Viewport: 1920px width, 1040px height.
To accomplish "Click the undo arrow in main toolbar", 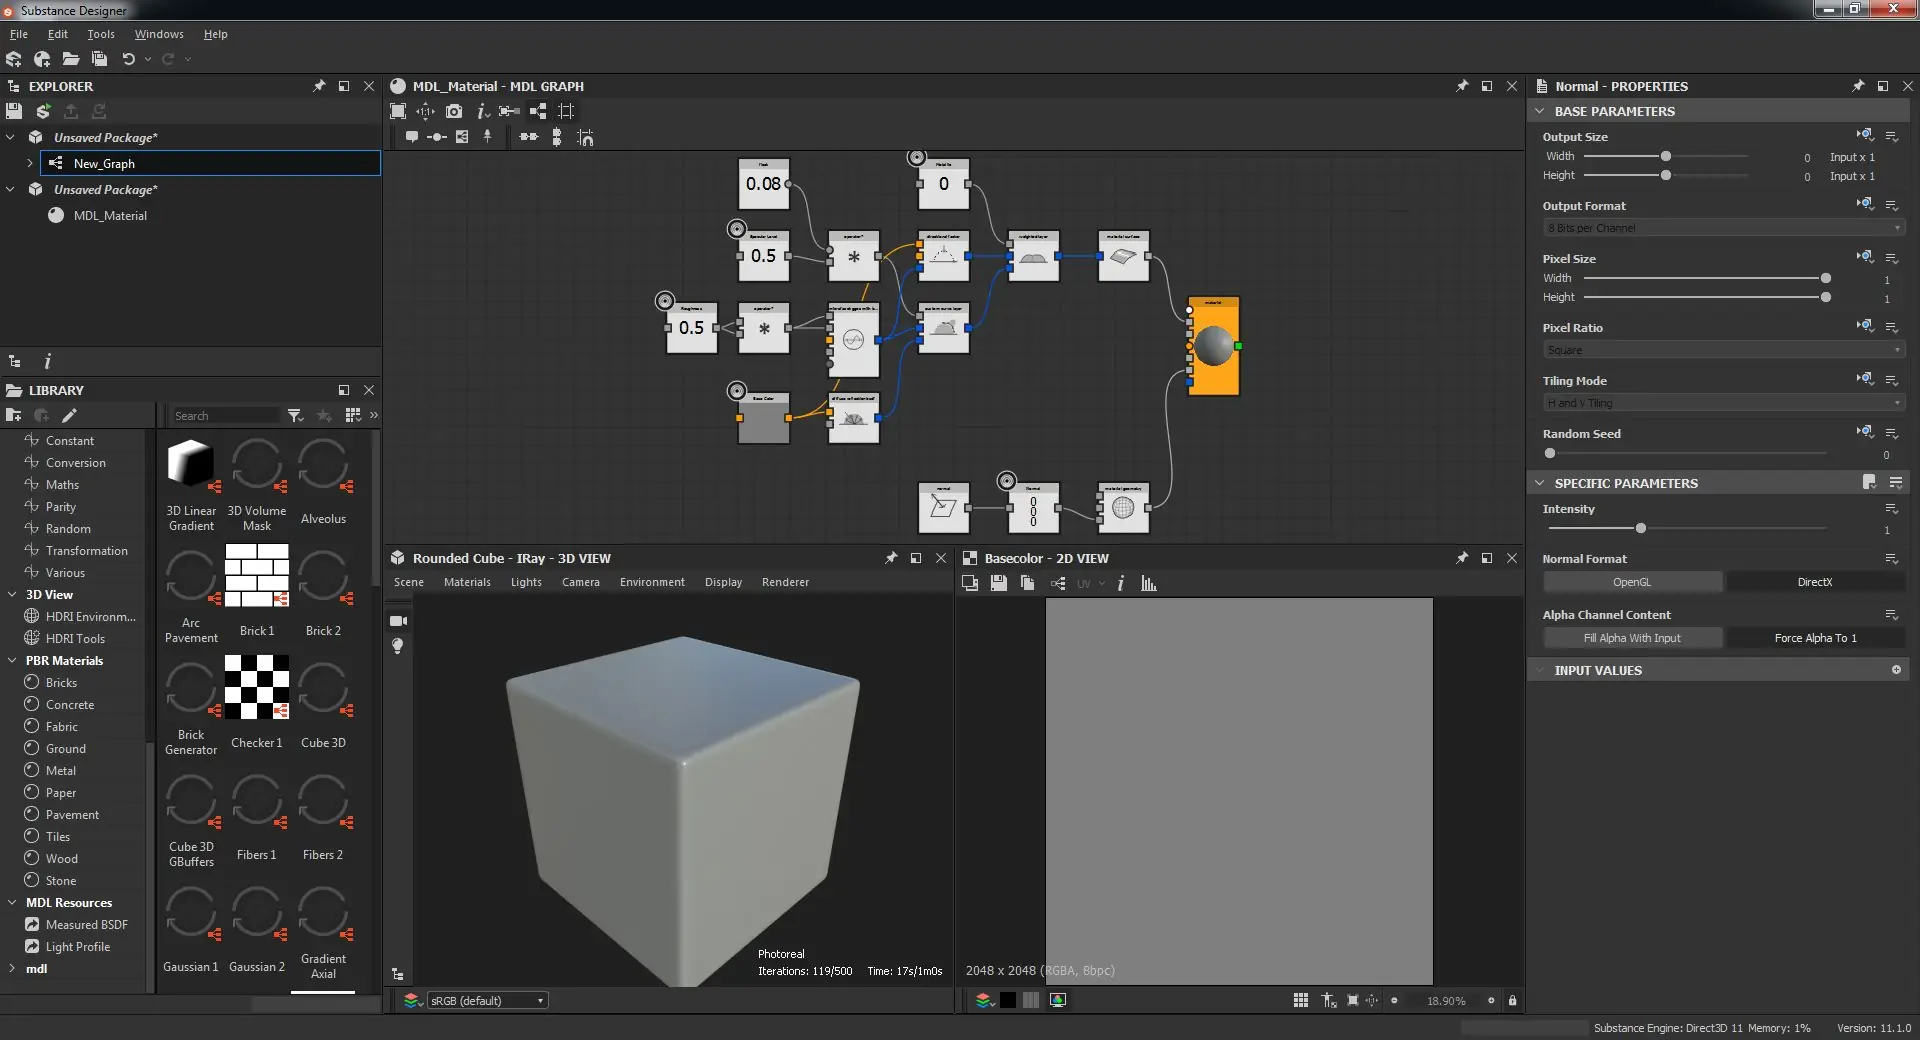I will [x=128, y=59].
